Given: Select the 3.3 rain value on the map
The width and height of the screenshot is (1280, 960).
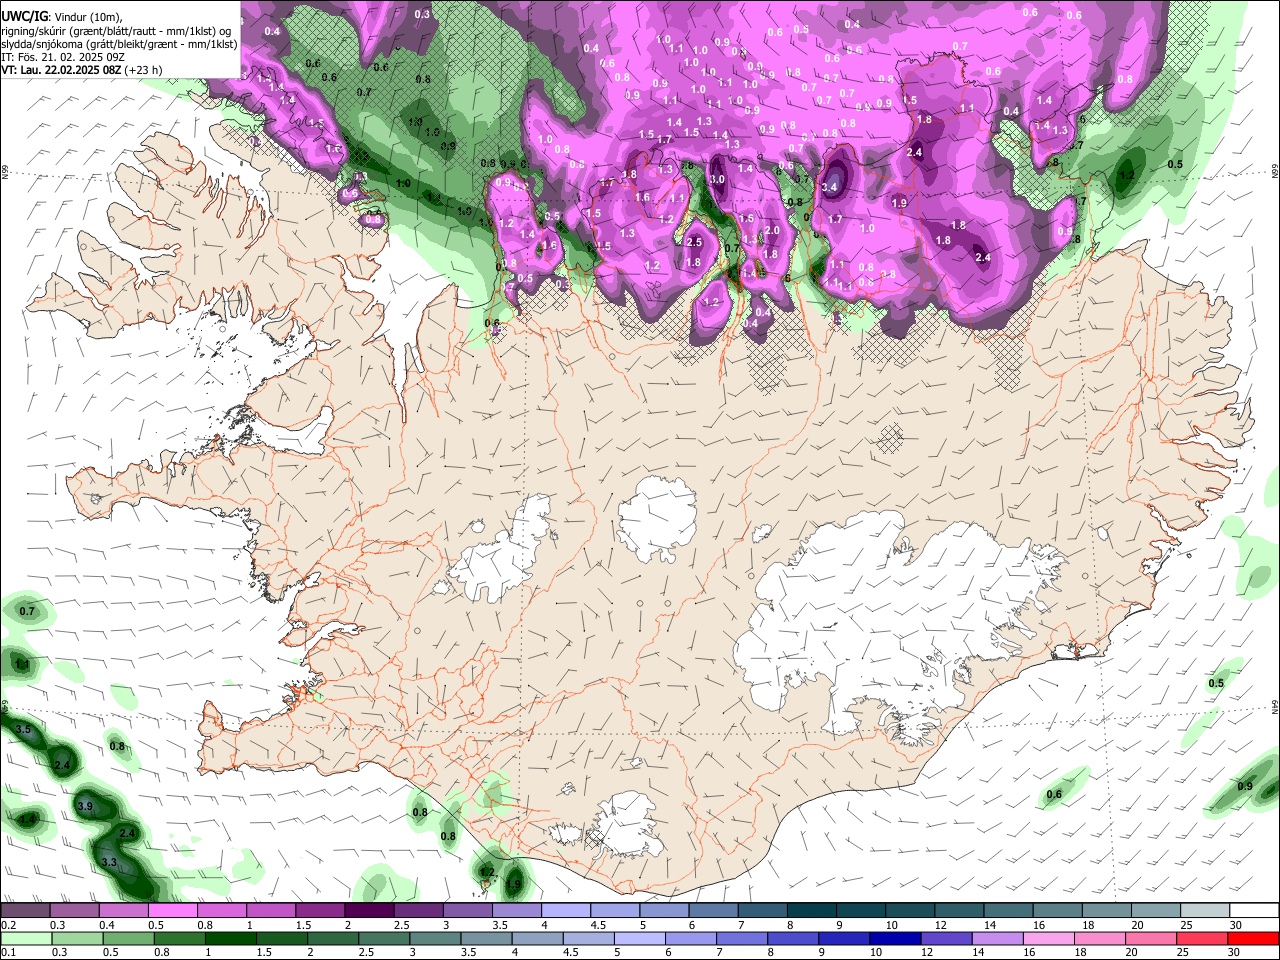Looking at the screenshot, I should click(x=110, y=862).
